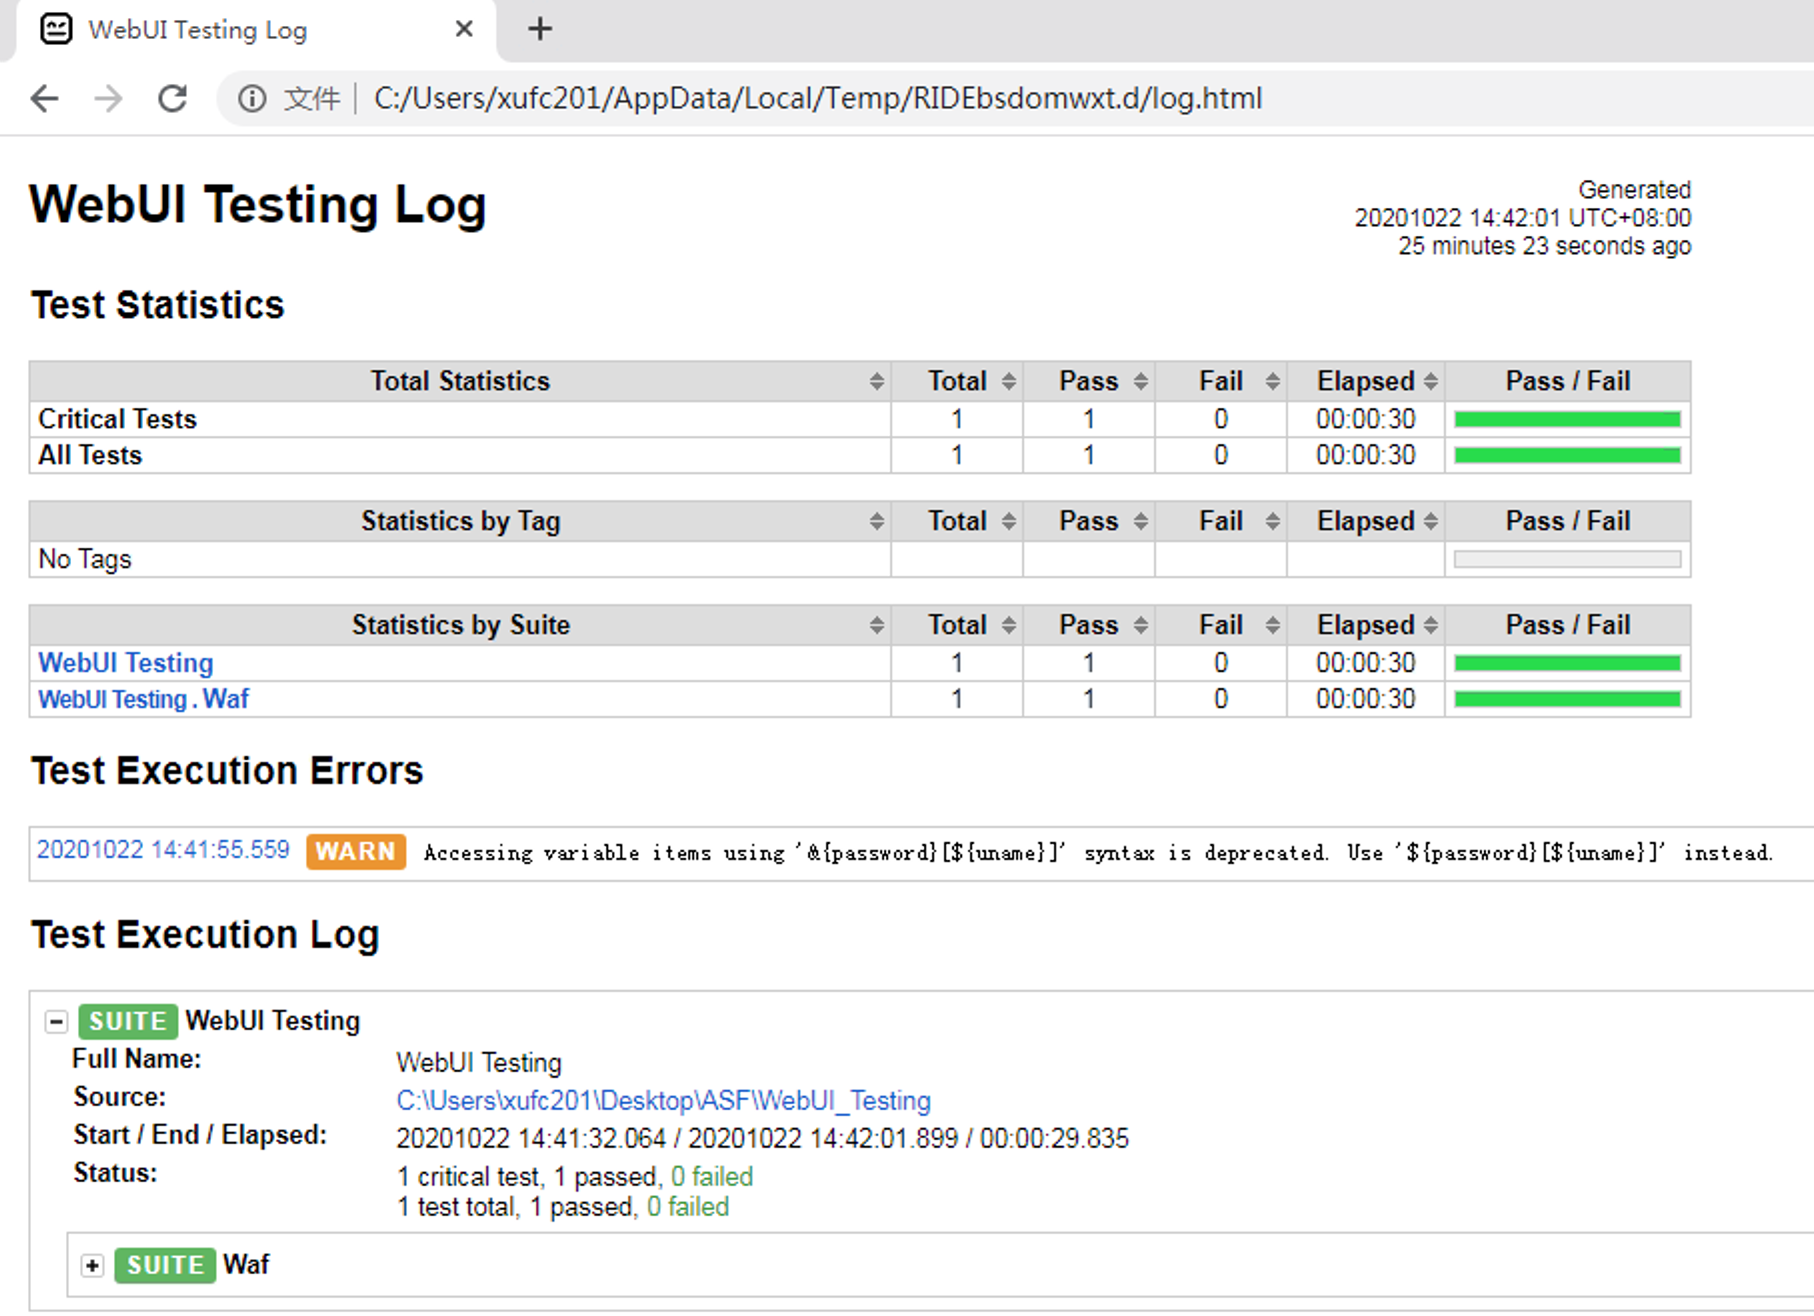Reload the log.html page
The width and height of the screenshot is (1814, 1316).
pyautogui.click(x=173, y=98)
